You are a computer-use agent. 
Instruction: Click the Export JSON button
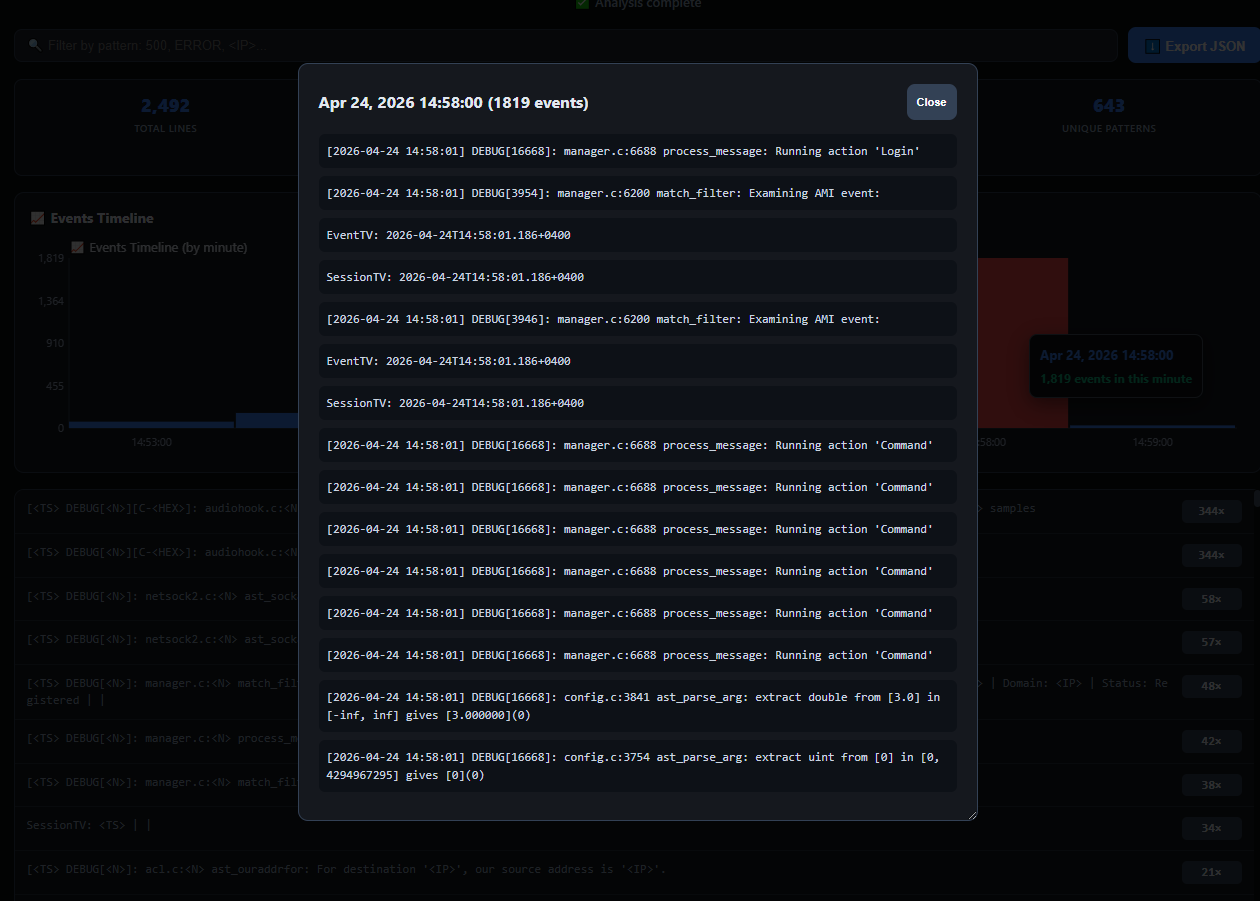pyautogui.click(x=1193, y=46)
